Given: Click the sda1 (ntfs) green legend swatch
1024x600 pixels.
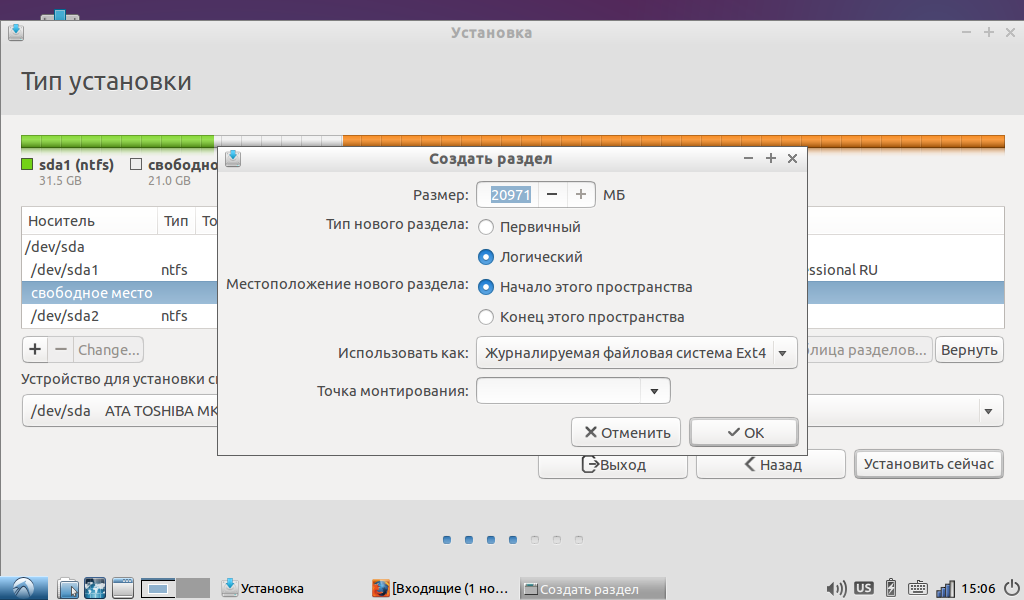Looking at the screenshot, I should pos(27,164).
